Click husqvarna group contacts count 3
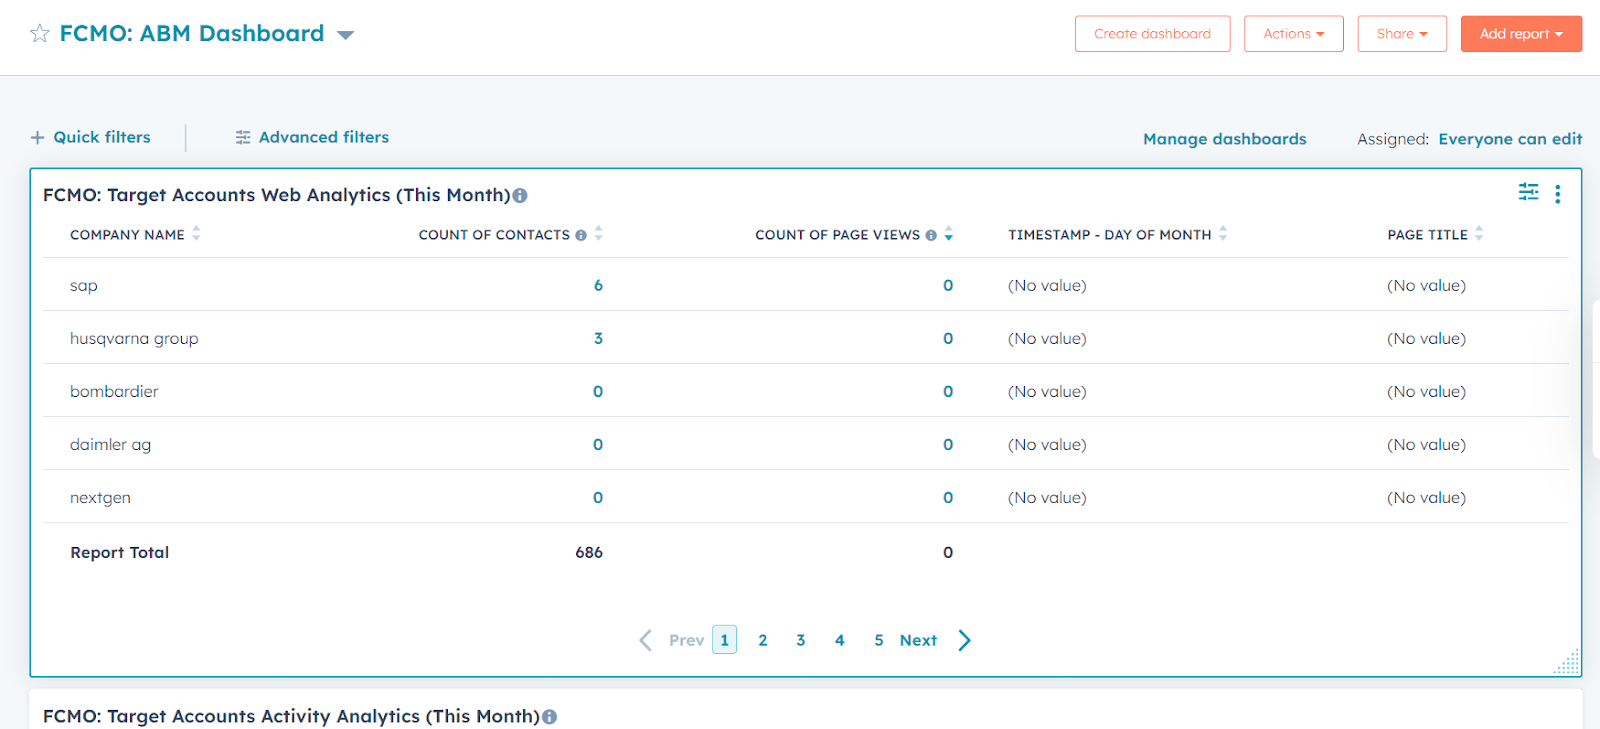Screen dimensions: 1600x729 click(598, 338)
